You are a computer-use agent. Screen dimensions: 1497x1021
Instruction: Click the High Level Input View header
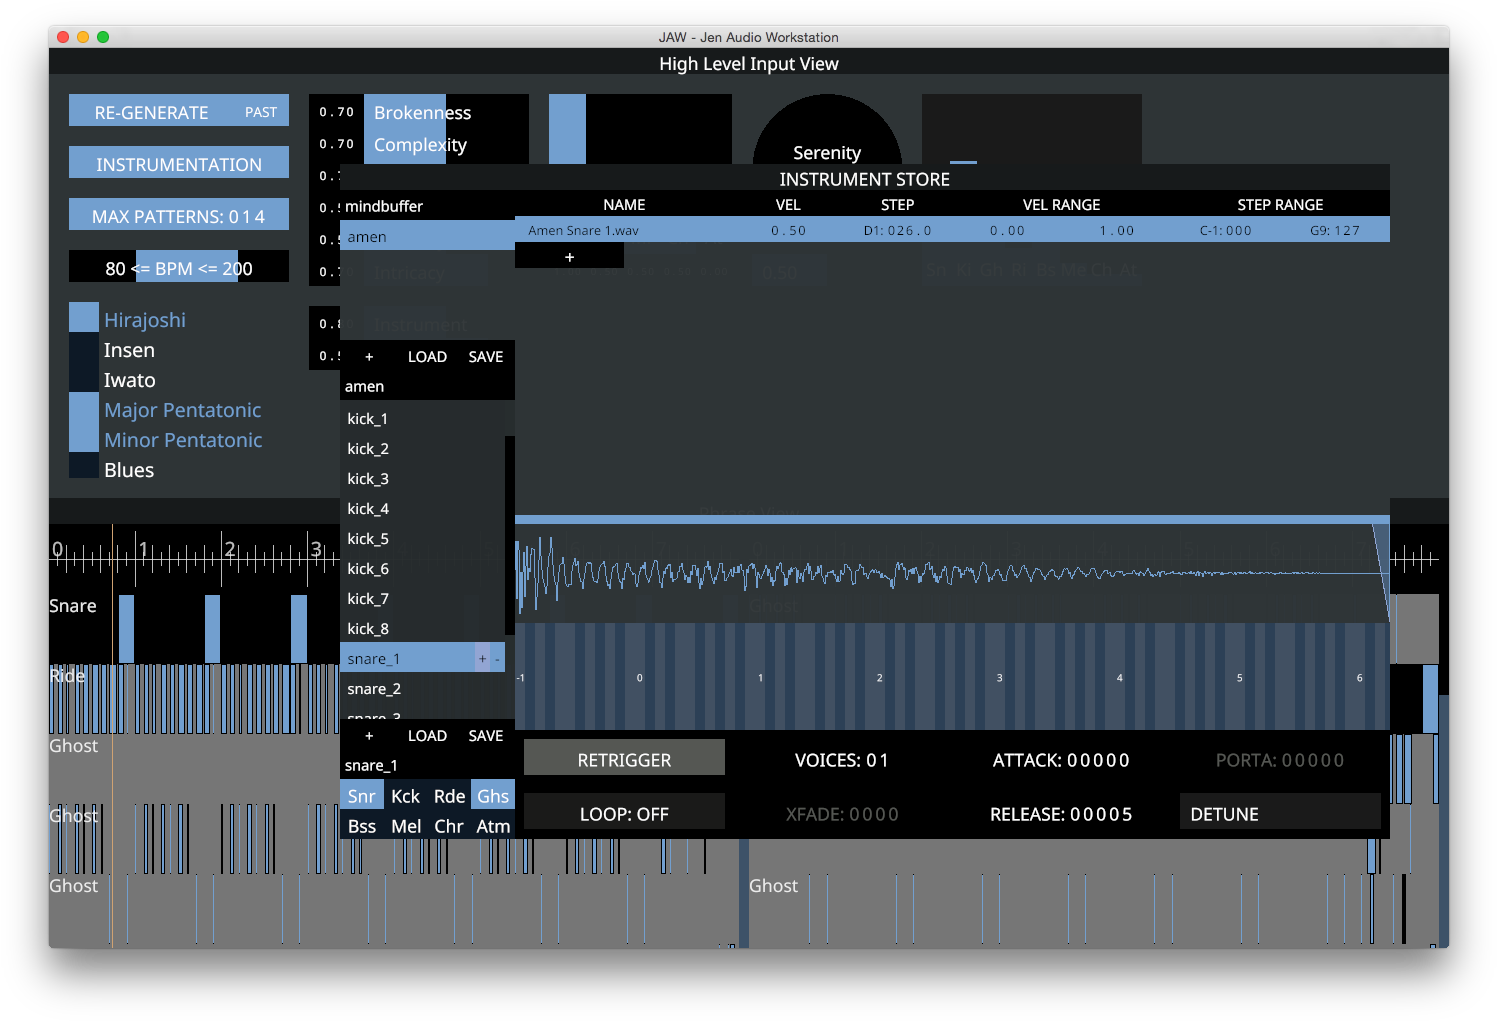[x=748, y=63]
